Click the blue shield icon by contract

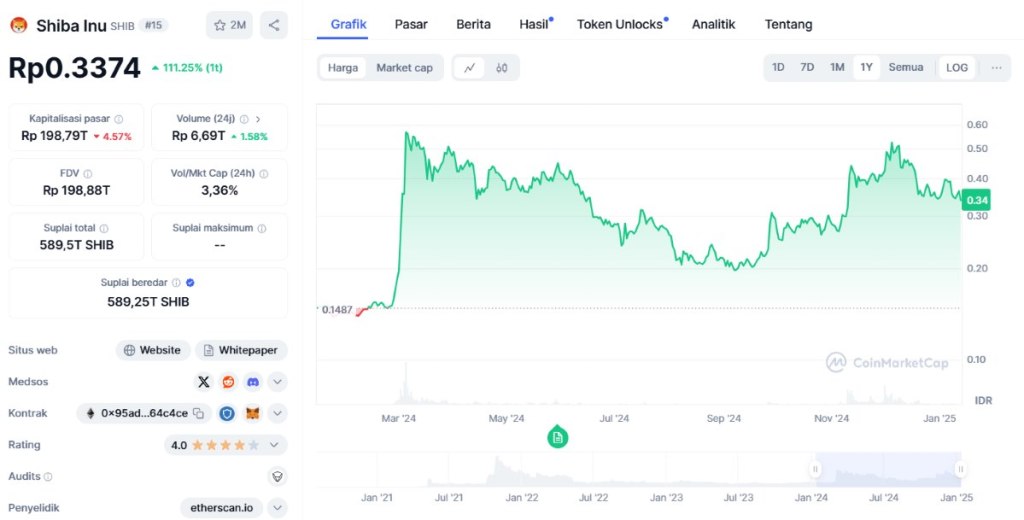point(227,413)
